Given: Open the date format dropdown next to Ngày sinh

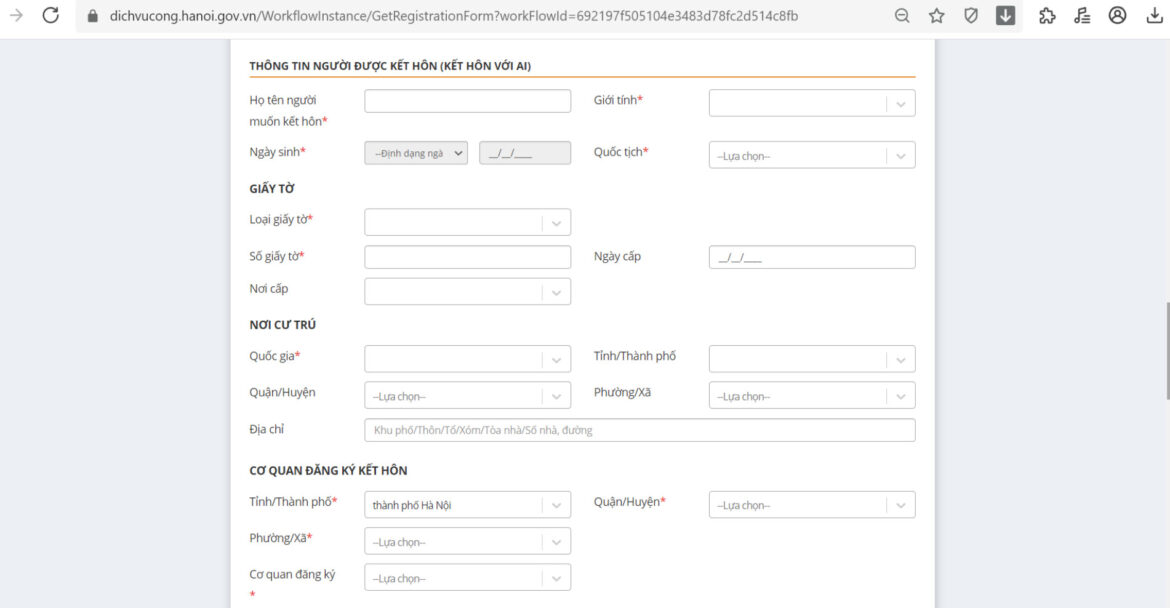Looking at the screenshot, I should coord(416,152).
